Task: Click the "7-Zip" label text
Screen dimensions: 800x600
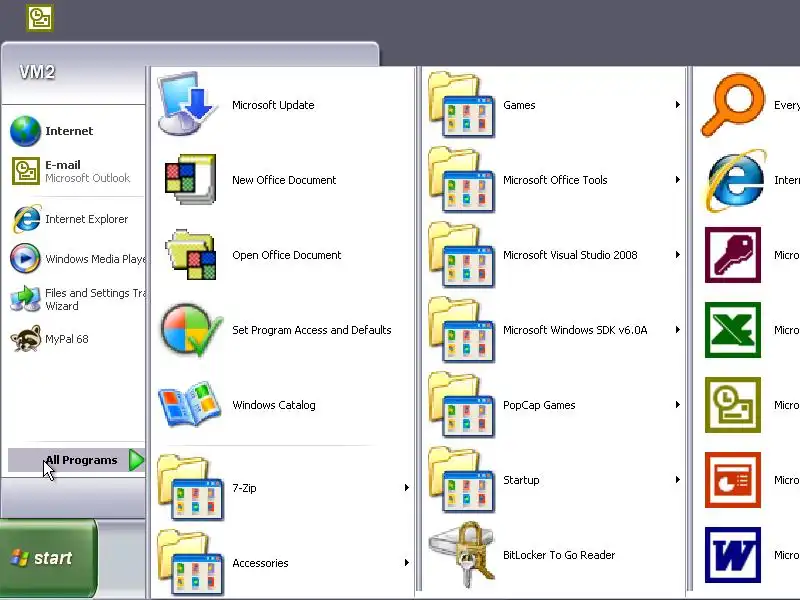Action: [x=244, y=488]
